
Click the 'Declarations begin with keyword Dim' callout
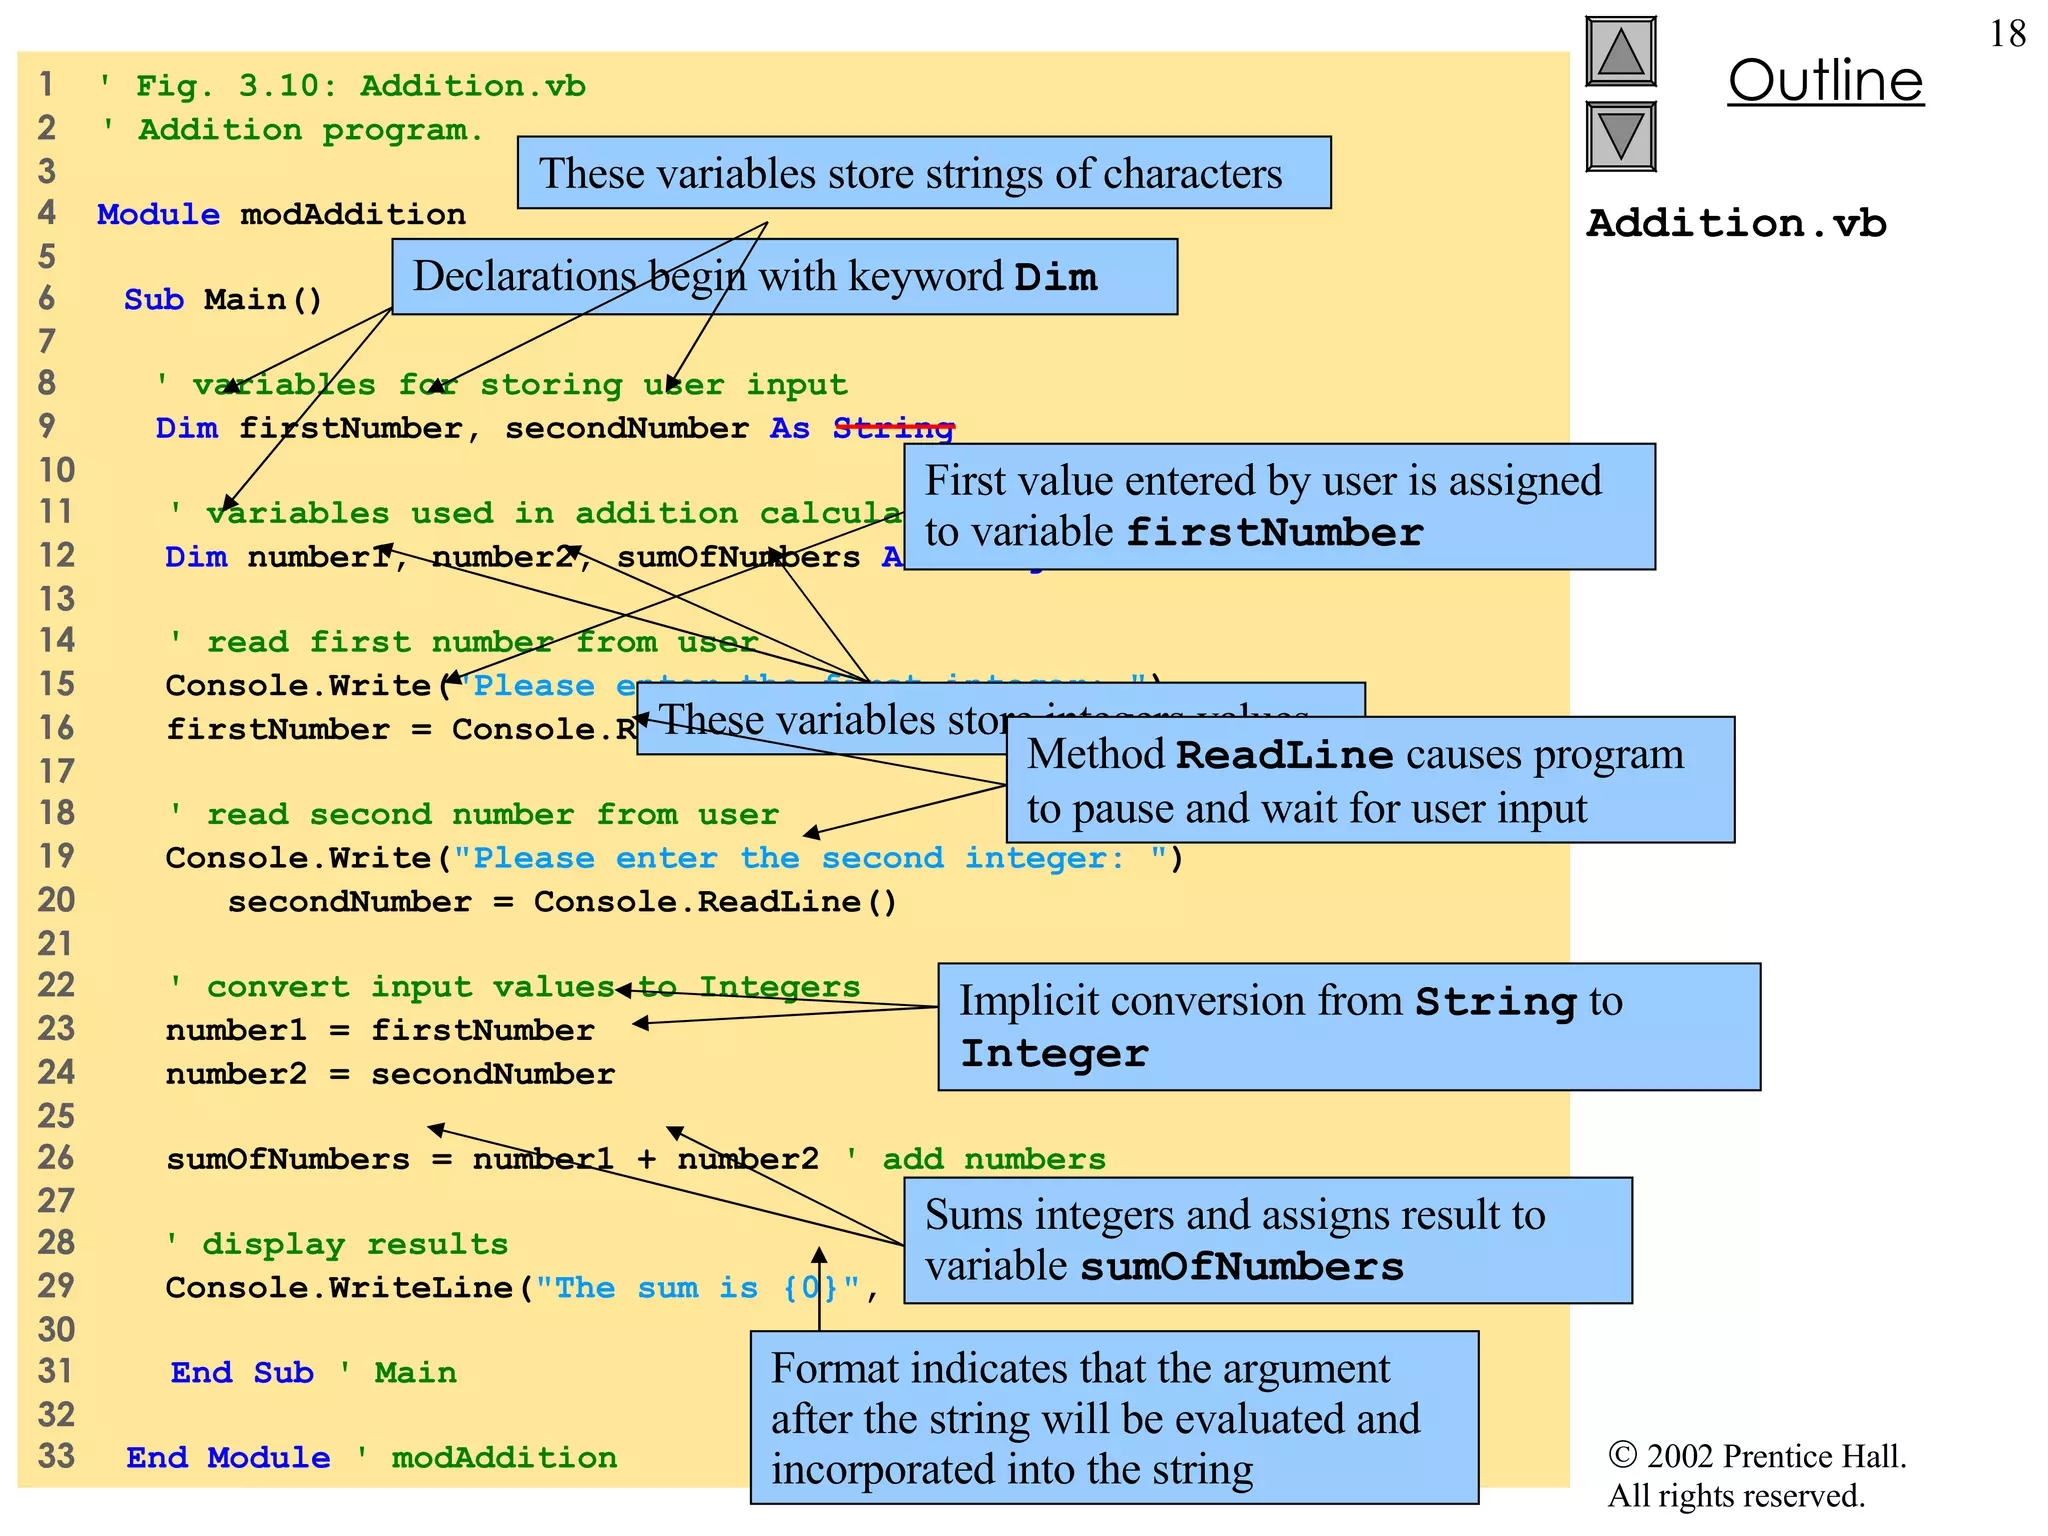point(783,277)
